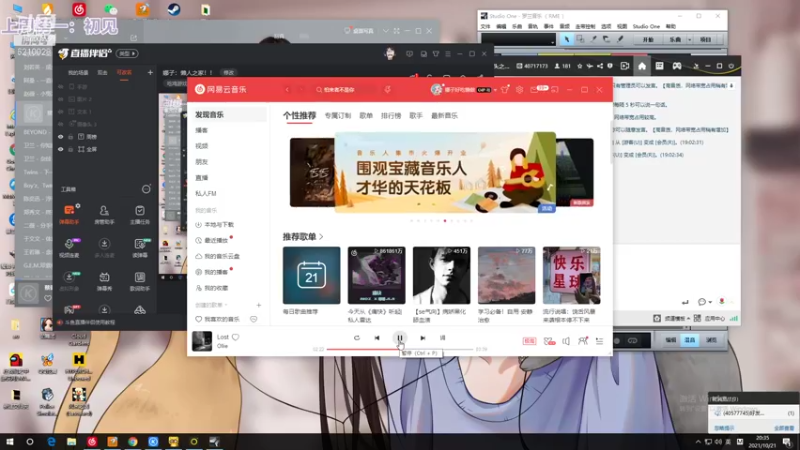Select the 排行榜 tab
The width and height of the screenshot is (800, 450).
(391, 116)
